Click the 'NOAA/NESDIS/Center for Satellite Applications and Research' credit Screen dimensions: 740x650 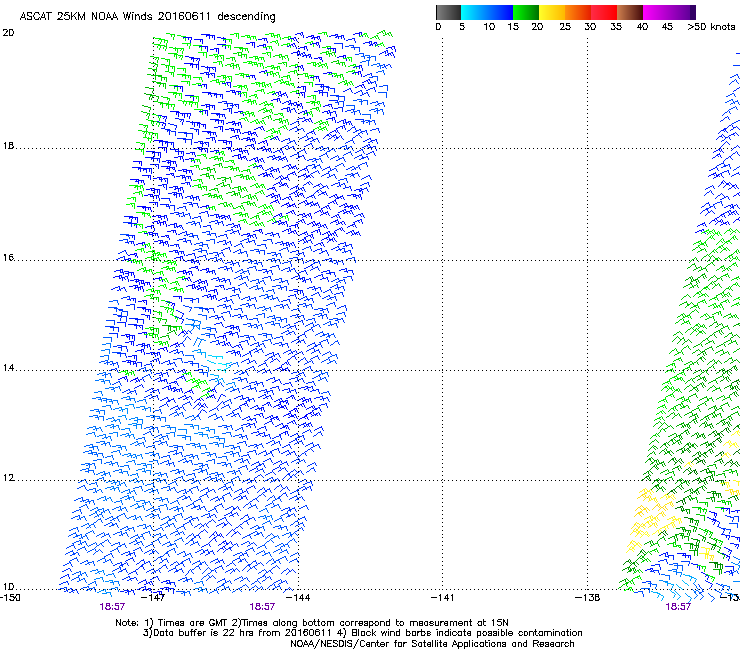point(432,644)
